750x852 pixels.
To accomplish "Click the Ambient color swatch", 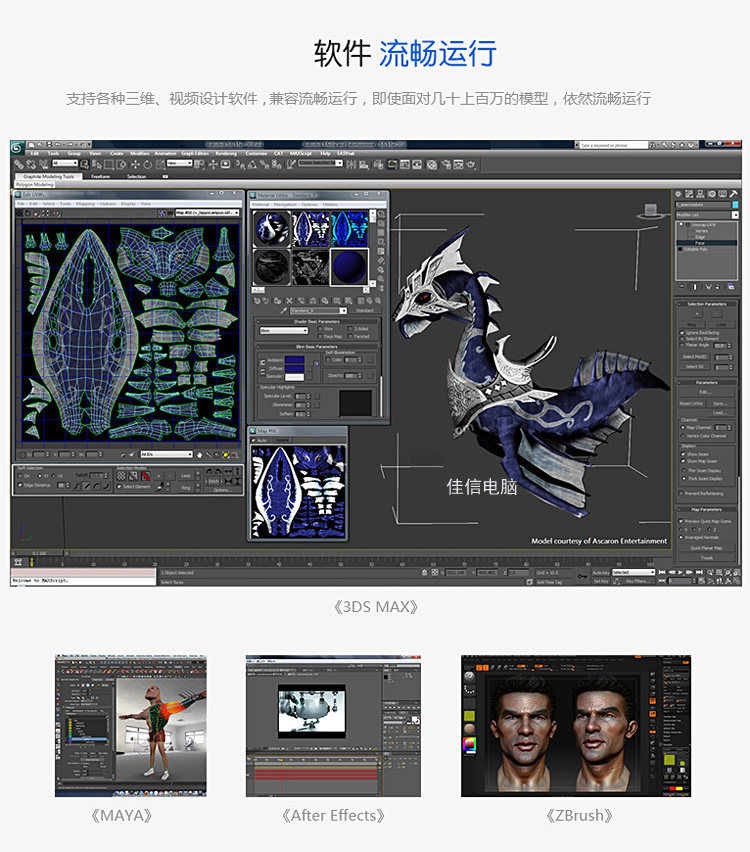I will pyautogui.click(x=294, y=360).
